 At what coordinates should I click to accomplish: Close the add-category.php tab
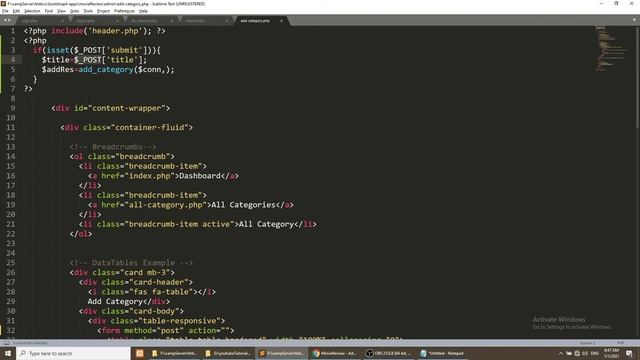[281, 20]
